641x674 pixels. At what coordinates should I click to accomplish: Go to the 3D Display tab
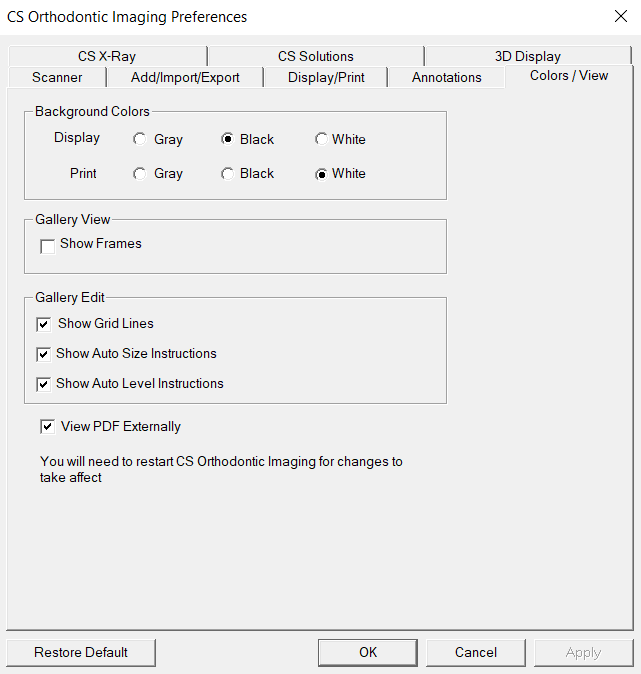pos(528,56)
